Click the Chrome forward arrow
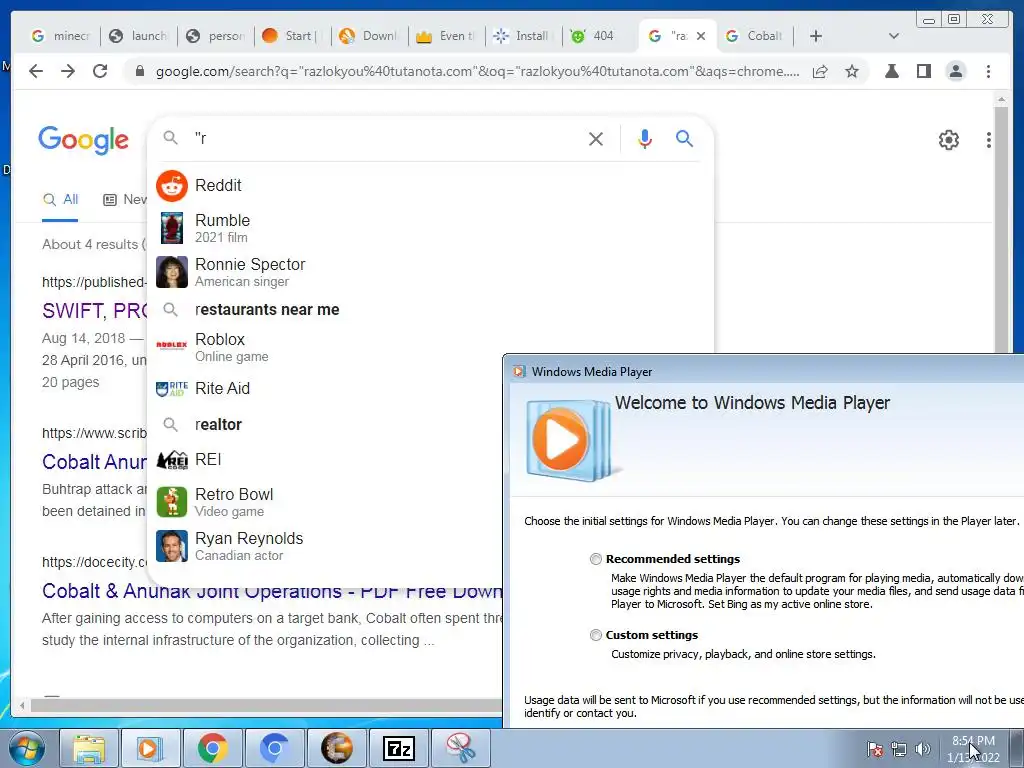Image resolution: width=1024 pixels, height=768 pixels. 68,71
